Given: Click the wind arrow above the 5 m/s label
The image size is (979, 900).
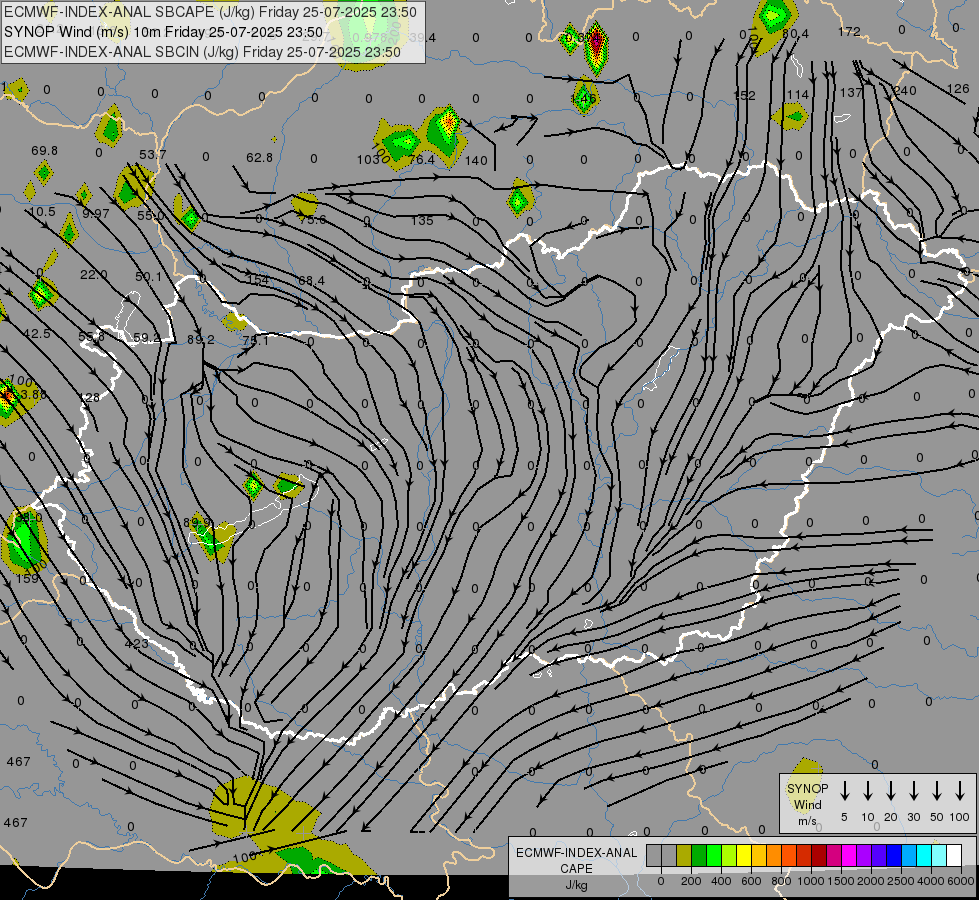Looking at the screenshot, I should click(x=844, y=791).
